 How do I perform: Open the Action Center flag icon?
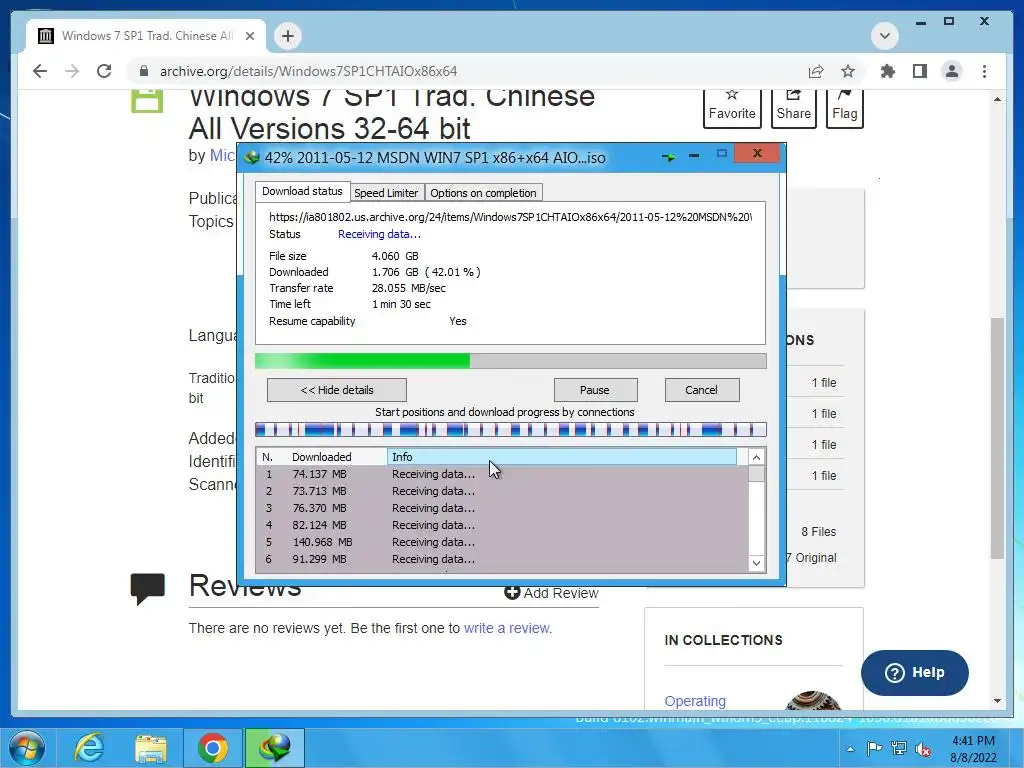874,748
